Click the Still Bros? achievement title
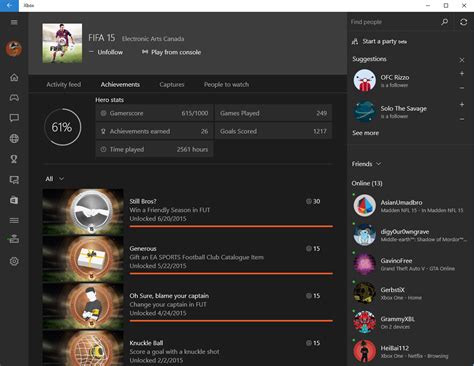This screenshot has width=474, height=366. (x=143, y=201)
